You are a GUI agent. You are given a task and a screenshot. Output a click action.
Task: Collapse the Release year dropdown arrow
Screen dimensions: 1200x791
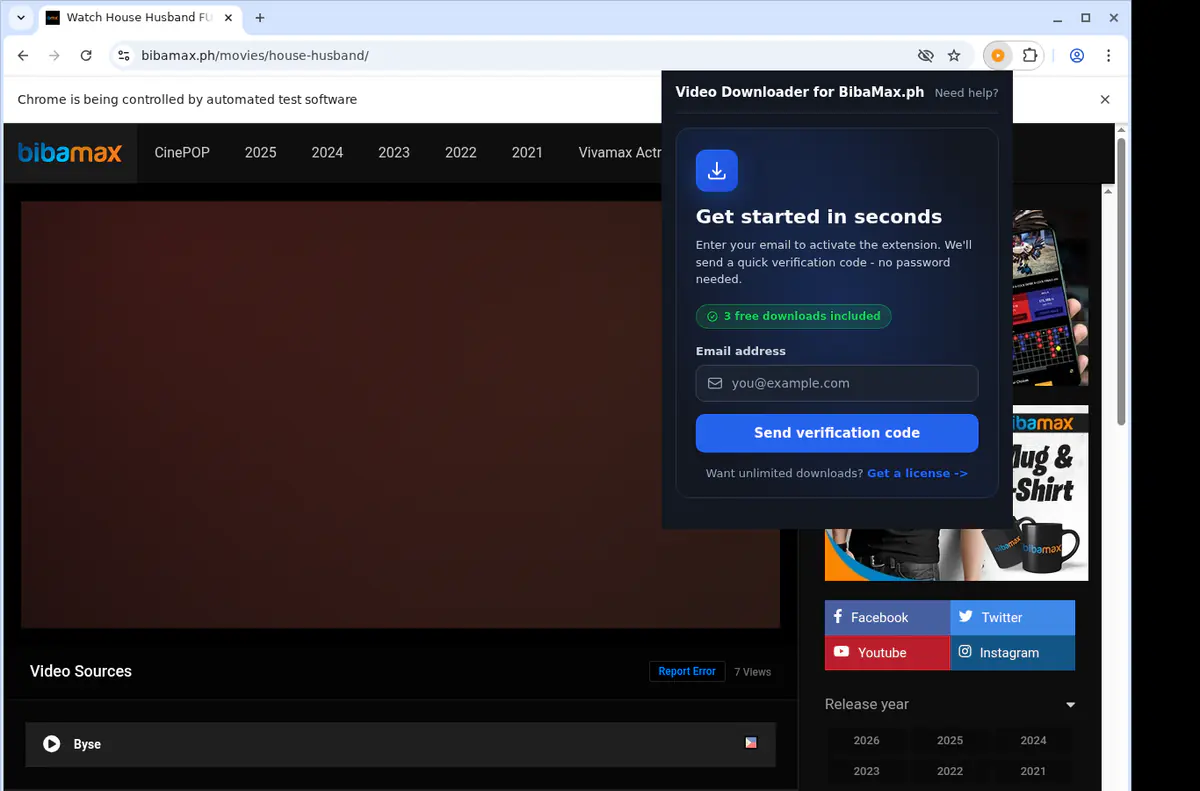tap(1070, 705)
